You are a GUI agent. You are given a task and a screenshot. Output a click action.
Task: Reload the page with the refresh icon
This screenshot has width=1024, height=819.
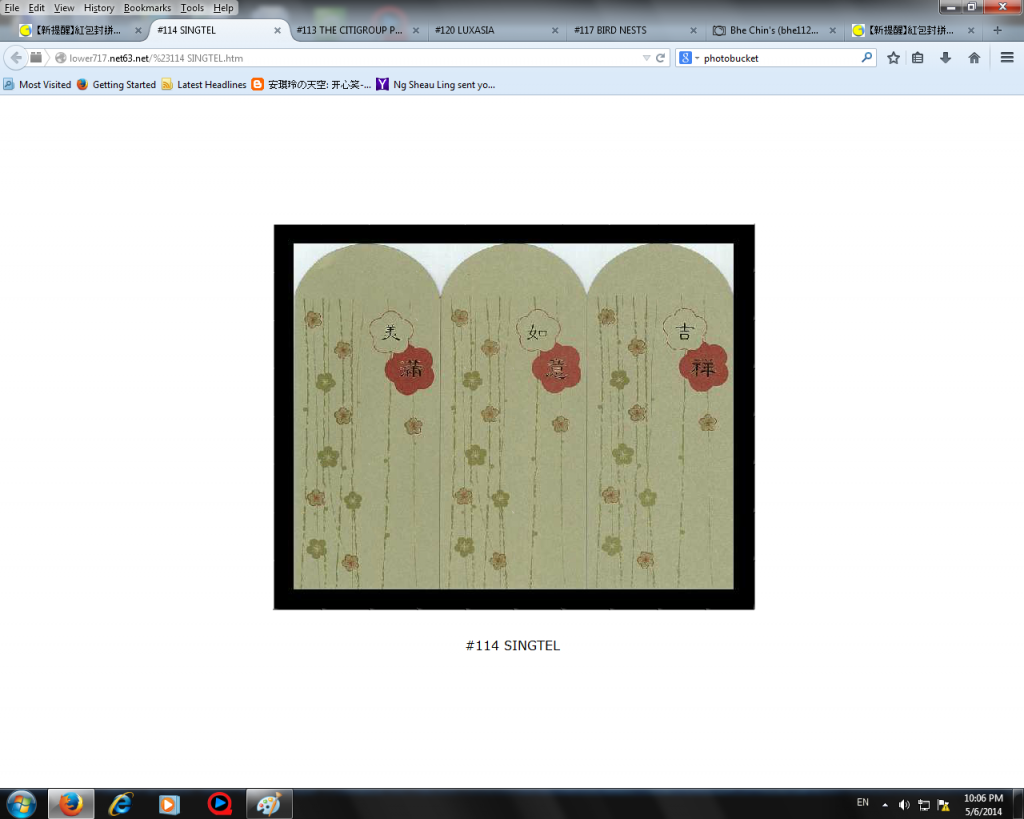point(661,58)
